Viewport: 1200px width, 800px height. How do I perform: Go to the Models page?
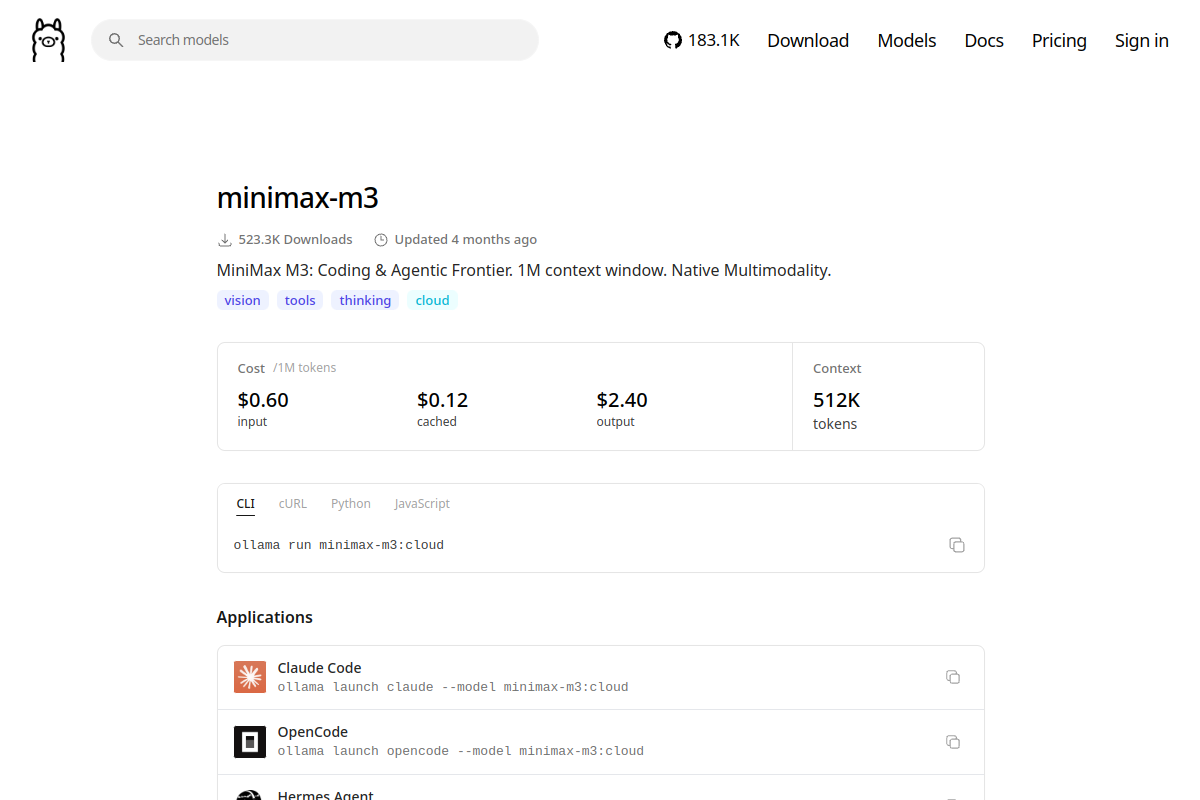point(907,40)
